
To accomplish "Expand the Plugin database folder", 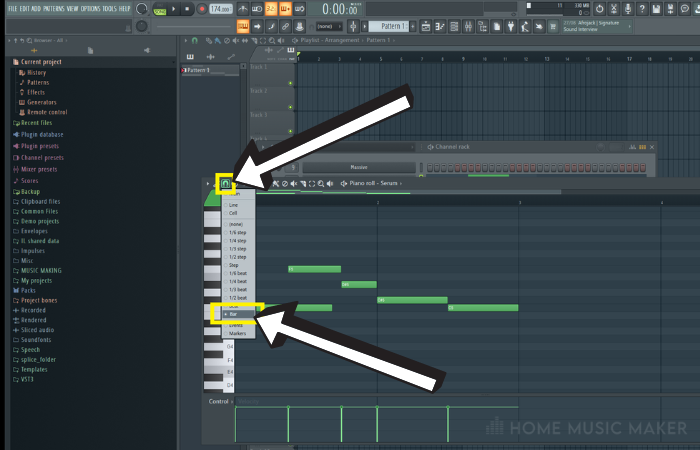I will (38, 134).
